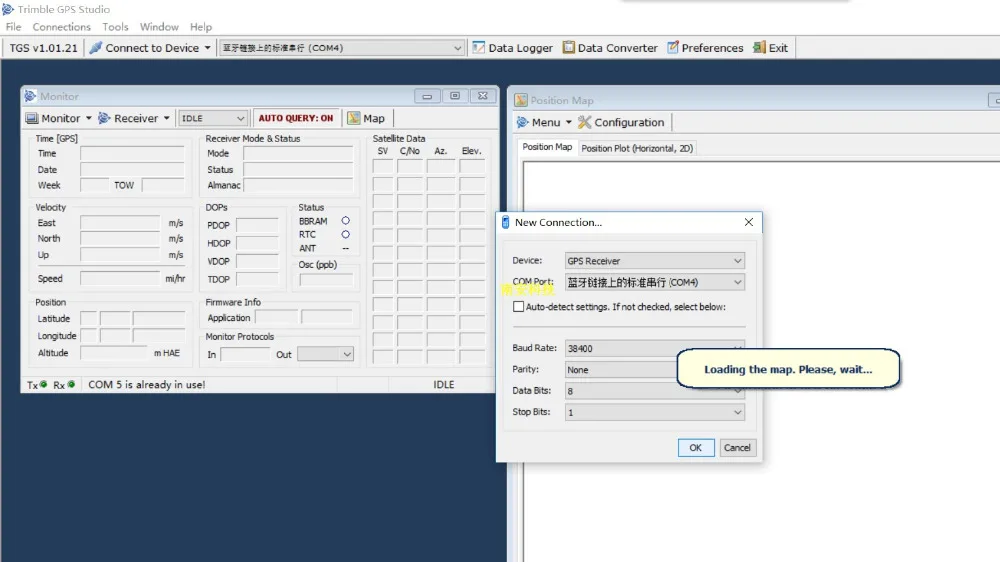Open the Baud Rate 38400 dropdown
This screenshot has width=1000, height=562.
tap(654, 348)
